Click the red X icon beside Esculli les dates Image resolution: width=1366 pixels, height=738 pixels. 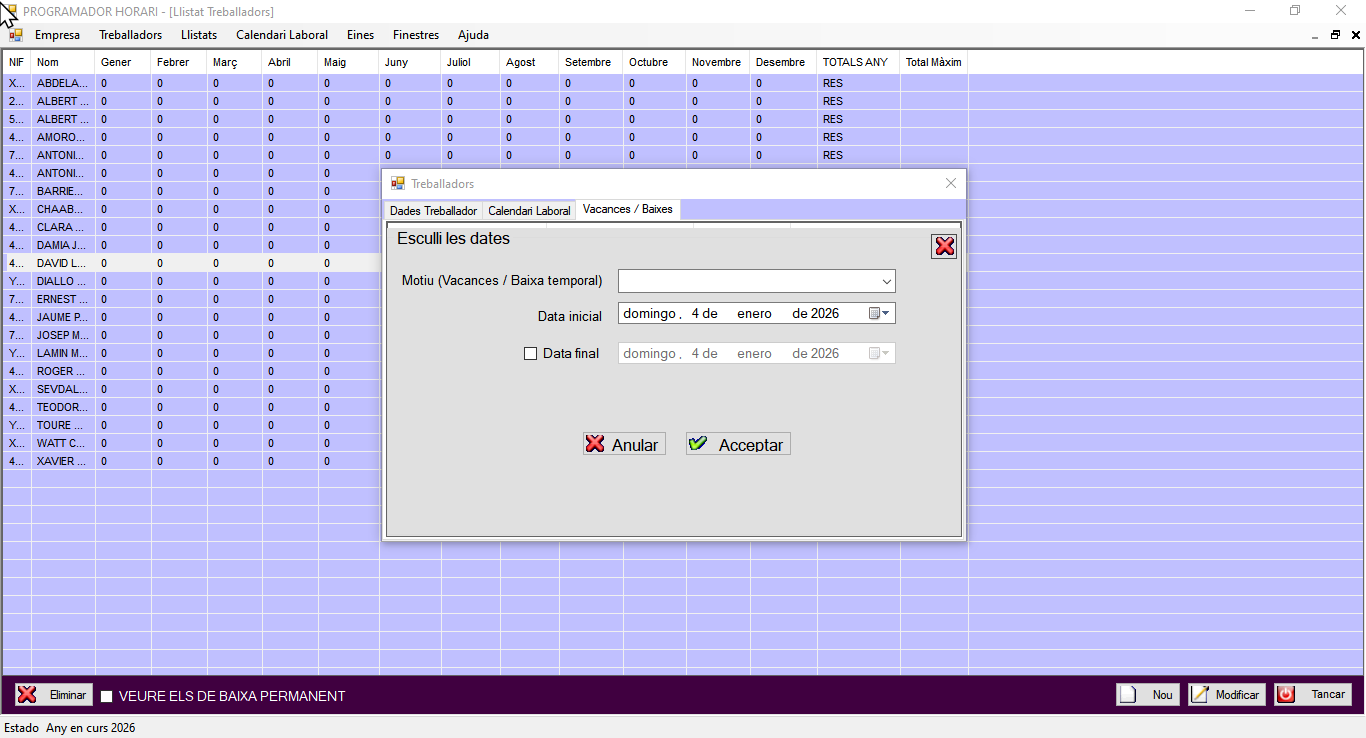pyautogui.click(x=944, y=246)
